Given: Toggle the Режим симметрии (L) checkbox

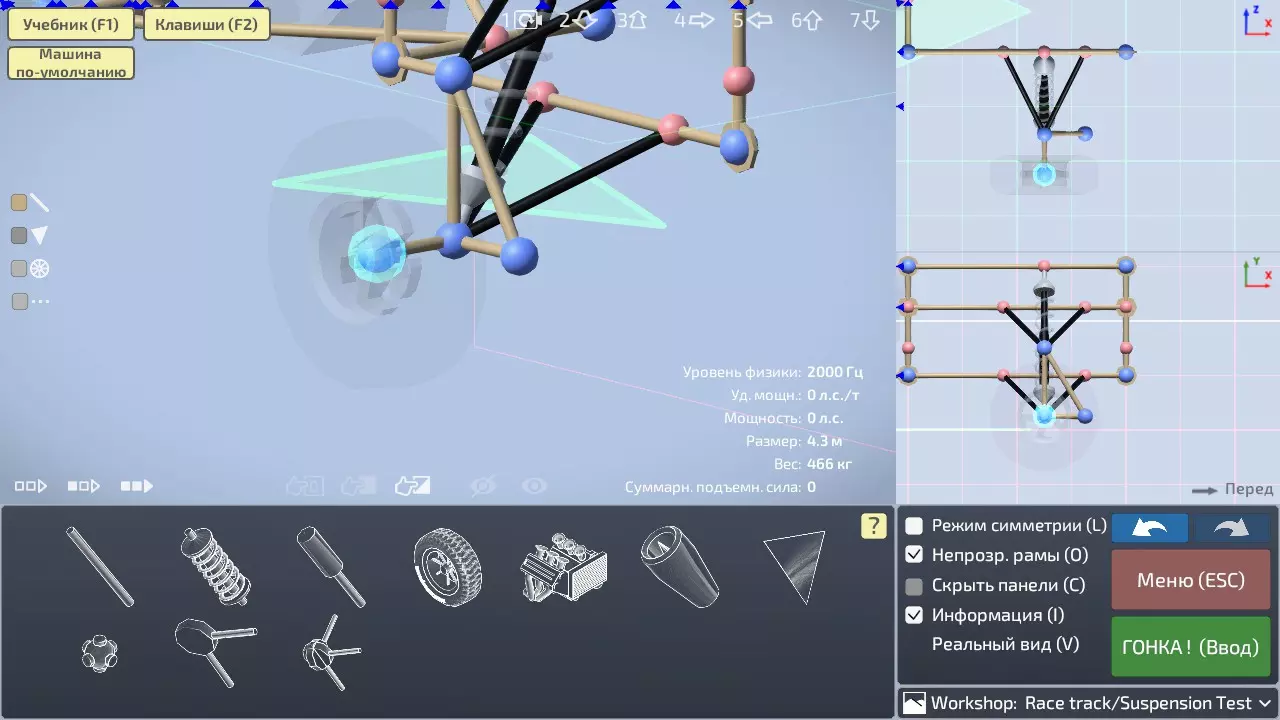Looking at the screenshot, I should pyautogui.click(x=914, y=525).
